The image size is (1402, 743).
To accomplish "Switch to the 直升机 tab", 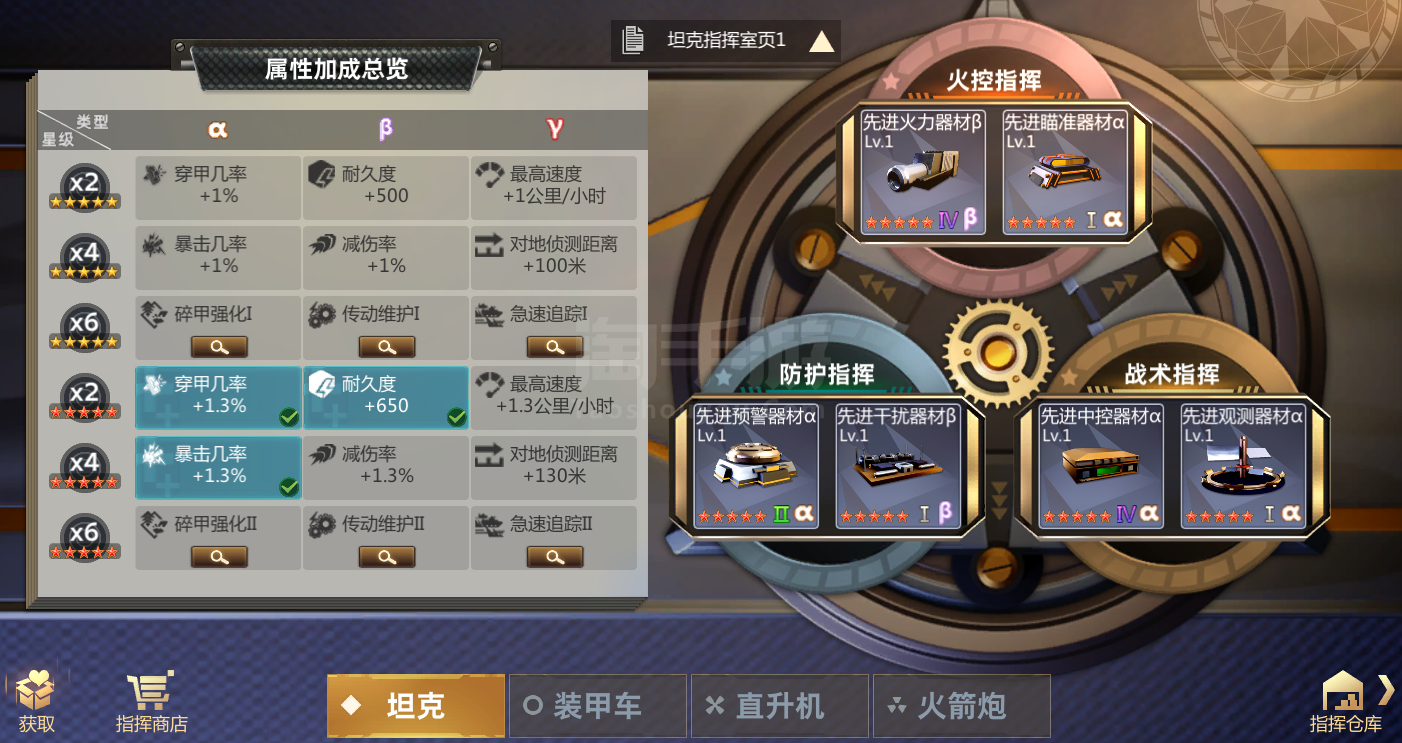I will pyautogui.click(x=780, y=706).
